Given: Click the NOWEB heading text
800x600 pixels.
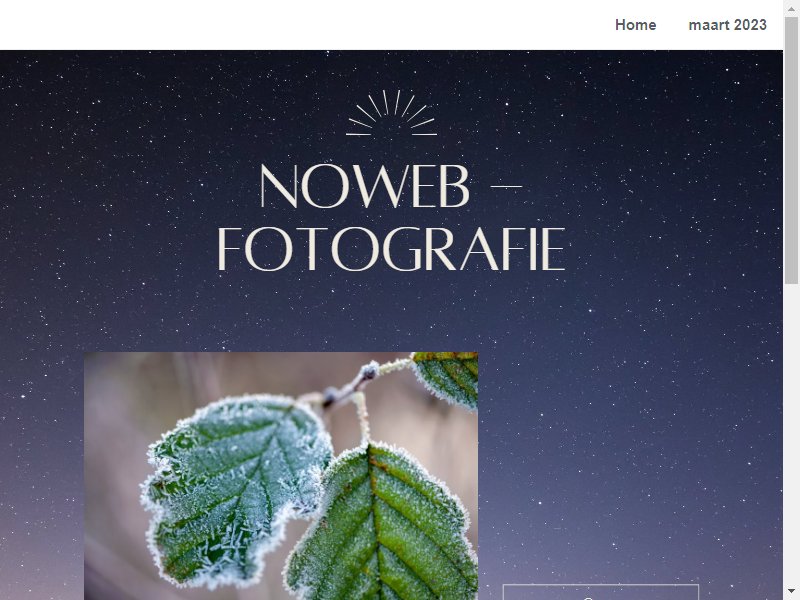Looking at the screenshot, I should (364, 186).
